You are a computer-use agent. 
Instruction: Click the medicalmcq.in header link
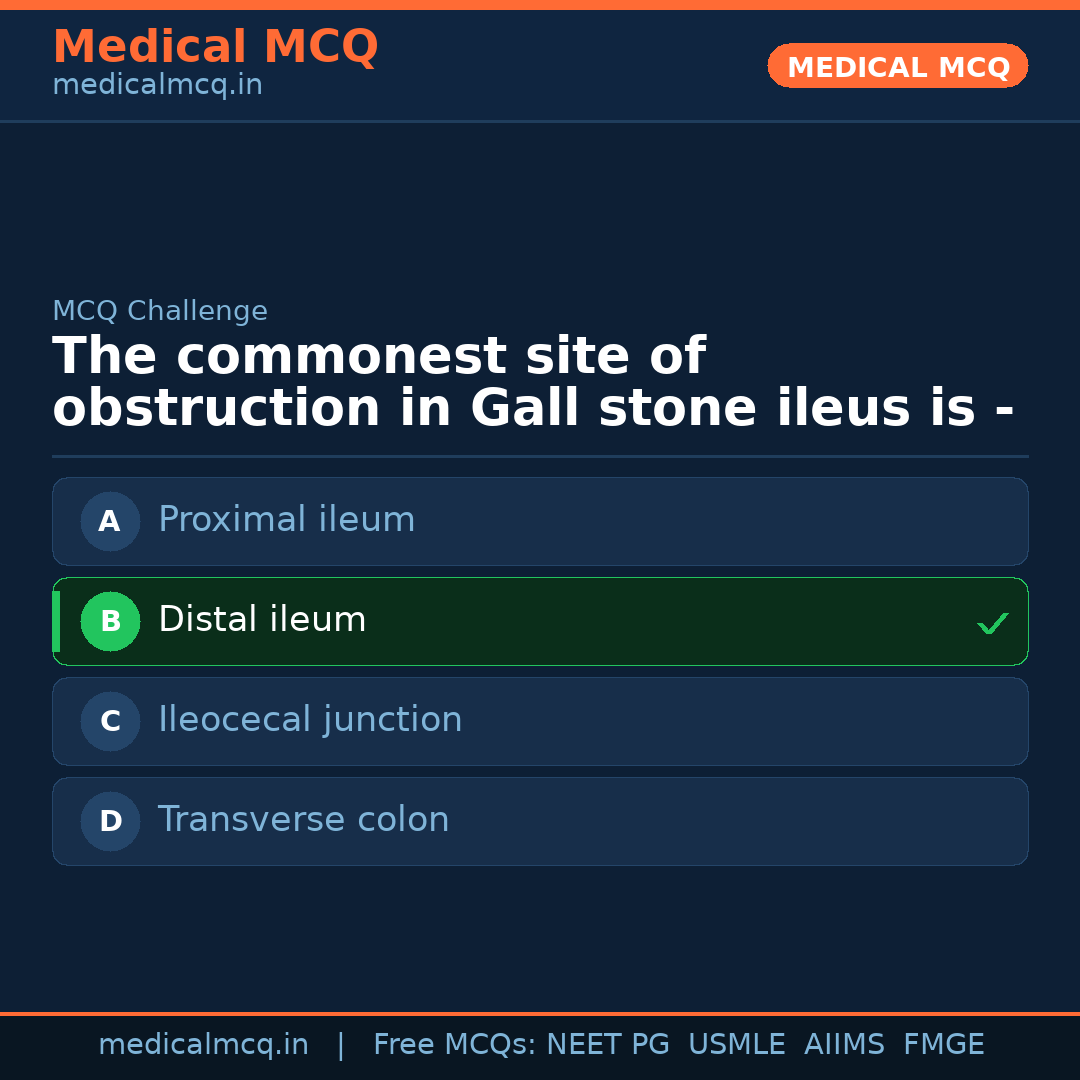(156, 84)
